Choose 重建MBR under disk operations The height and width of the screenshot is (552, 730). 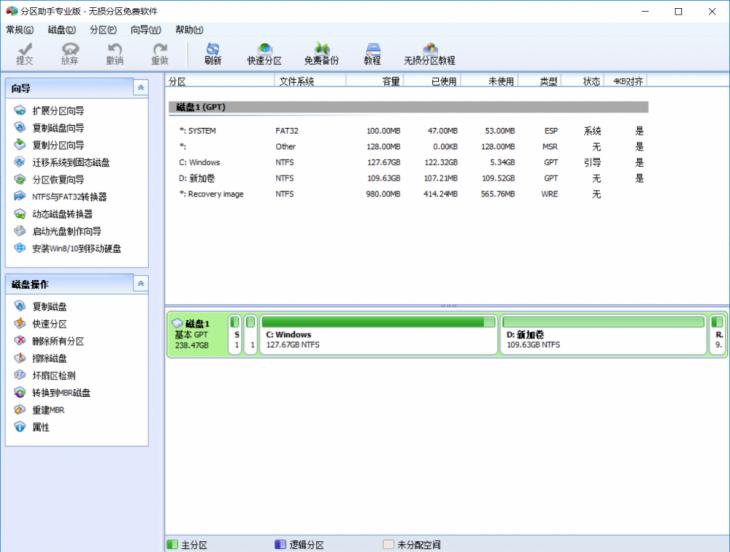(x=40, y=410)
